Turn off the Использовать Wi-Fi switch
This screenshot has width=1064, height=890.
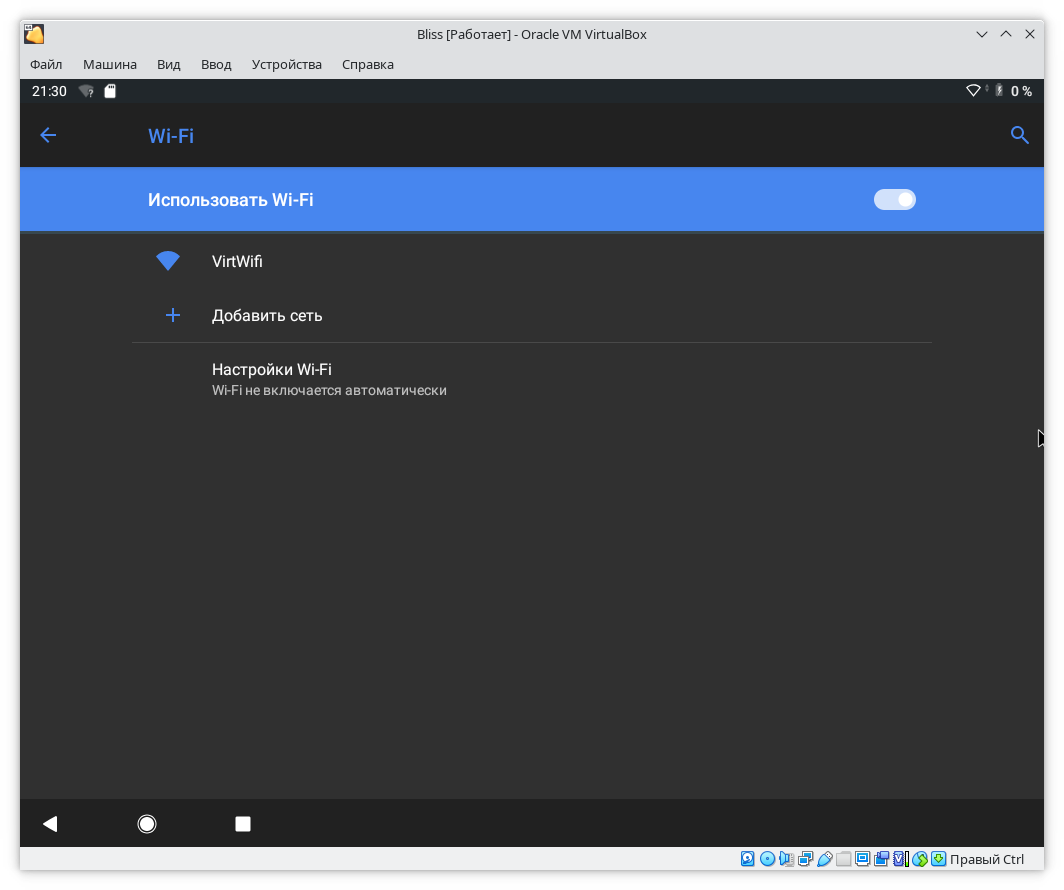pos(894,200)
